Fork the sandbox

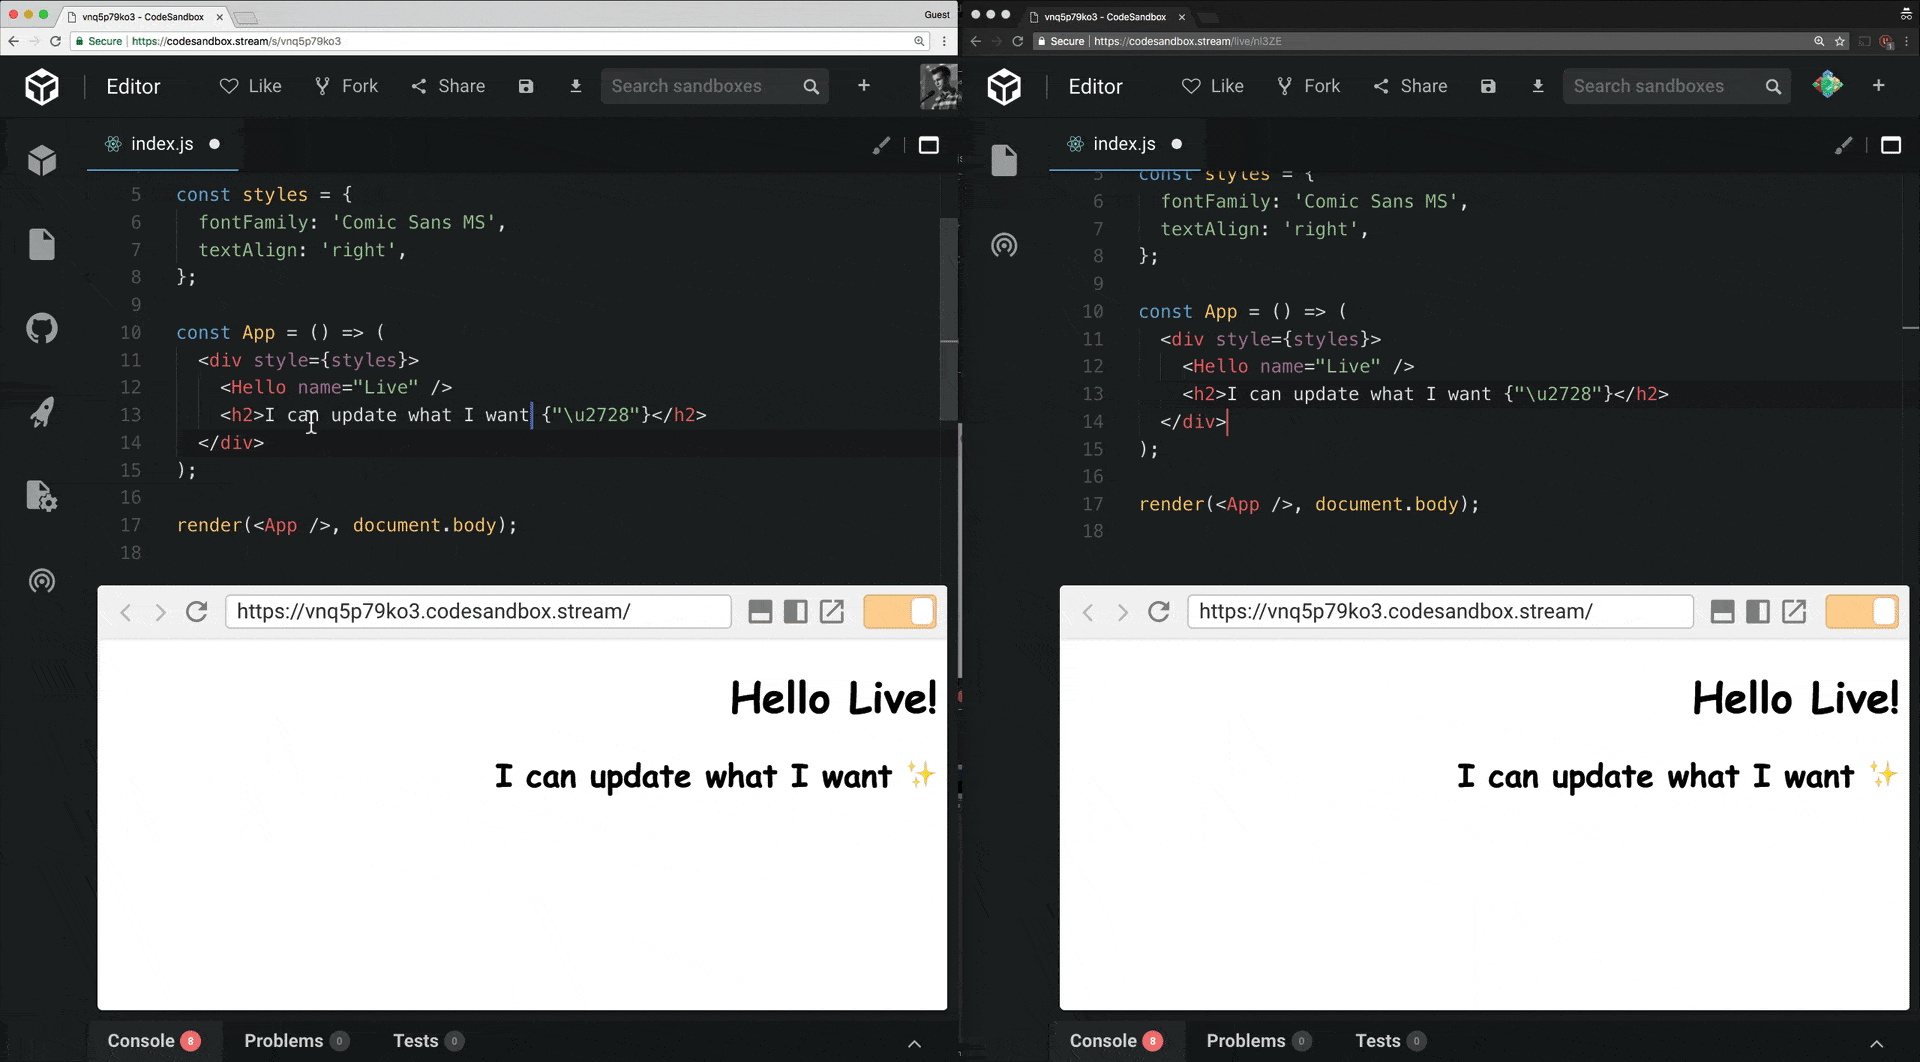345,86
